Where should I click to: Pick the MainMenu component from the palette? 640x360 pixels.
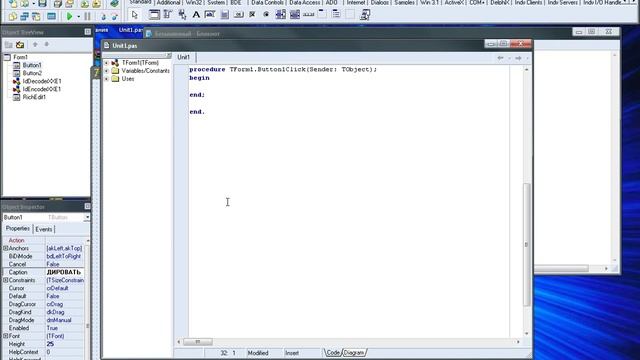point(168,15)
